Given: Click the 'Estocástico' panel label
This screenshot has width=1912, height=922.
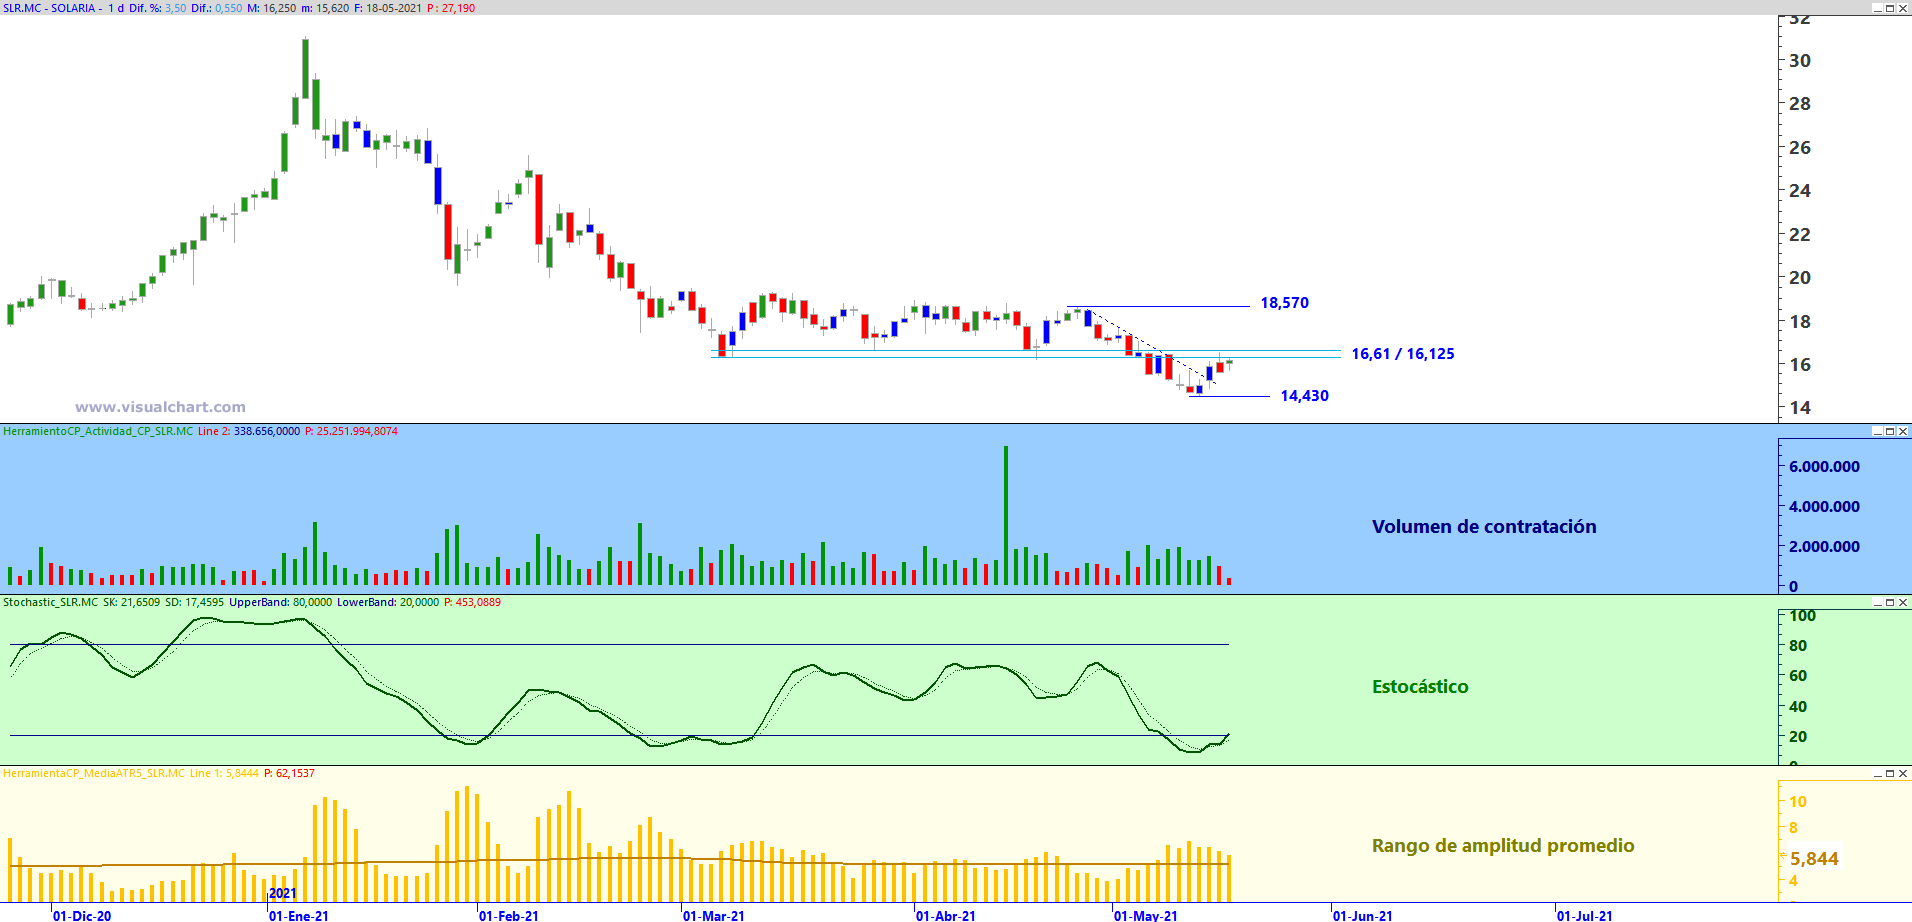Looking at the screenshot, I should [1420, 687].
